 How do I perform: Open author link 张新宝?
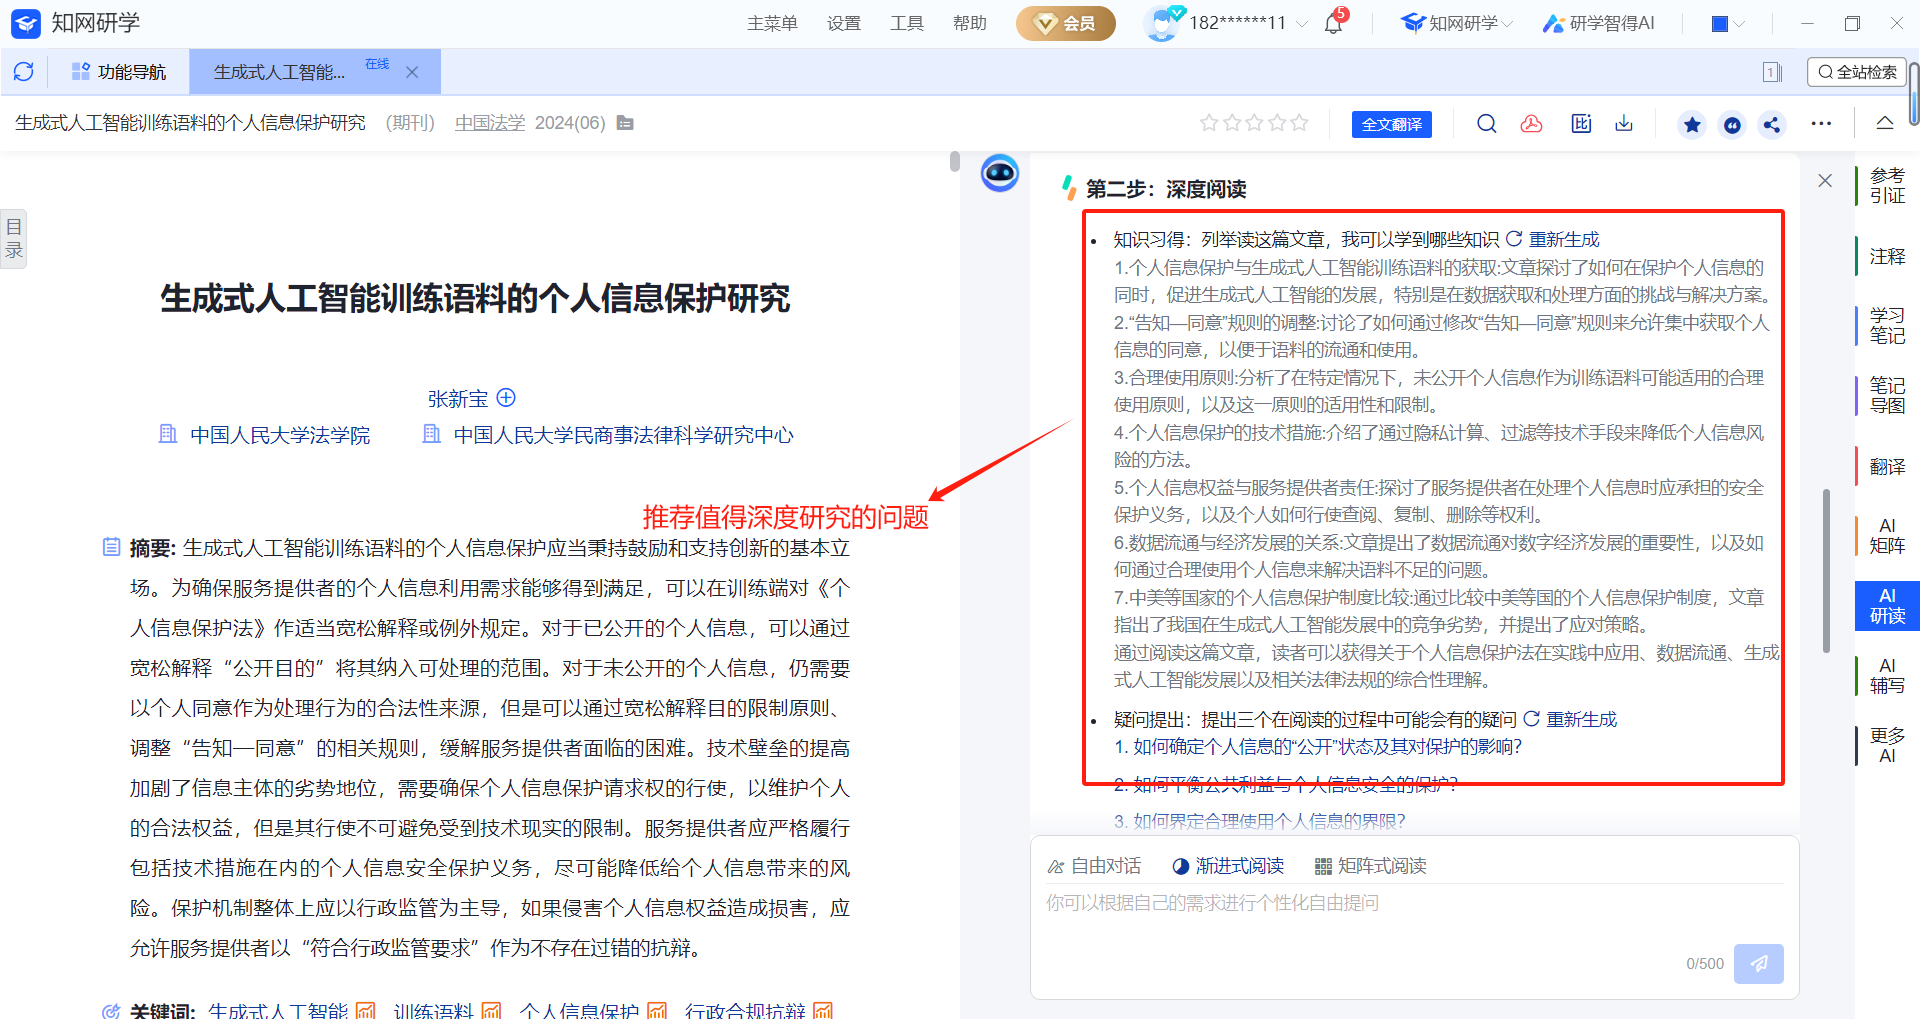[x=458, y=399]
